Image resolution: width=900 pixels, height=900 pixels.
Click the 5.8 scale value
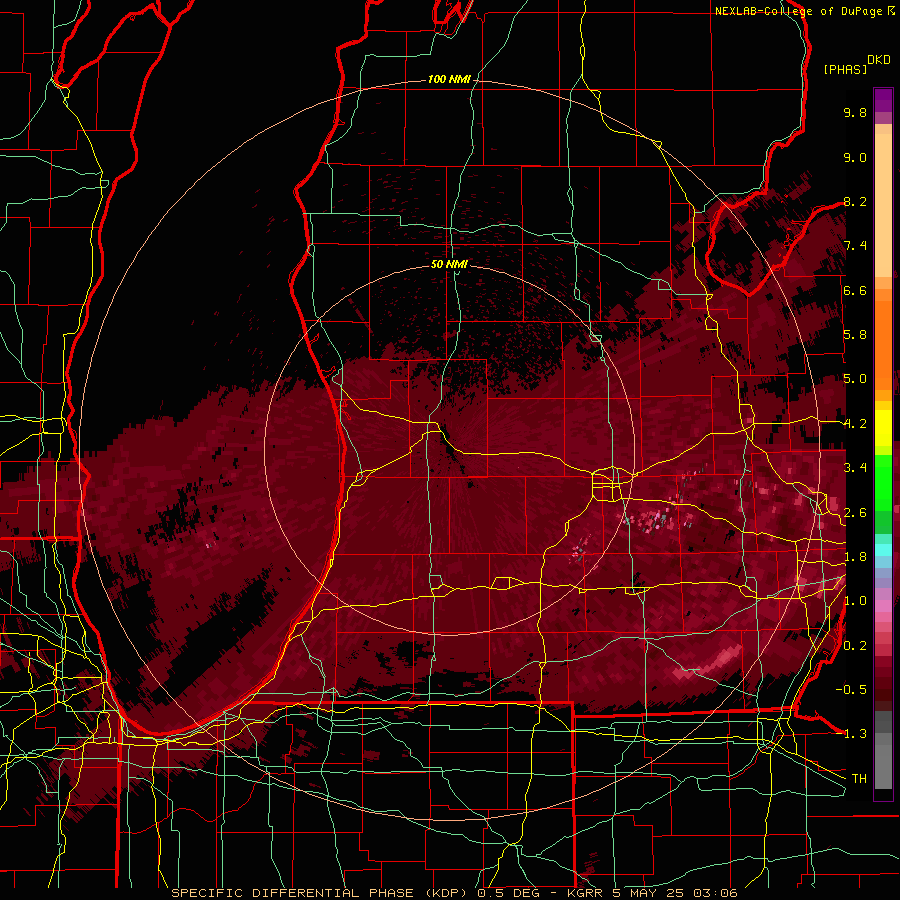pyautogui.click(x=855, y=335)
